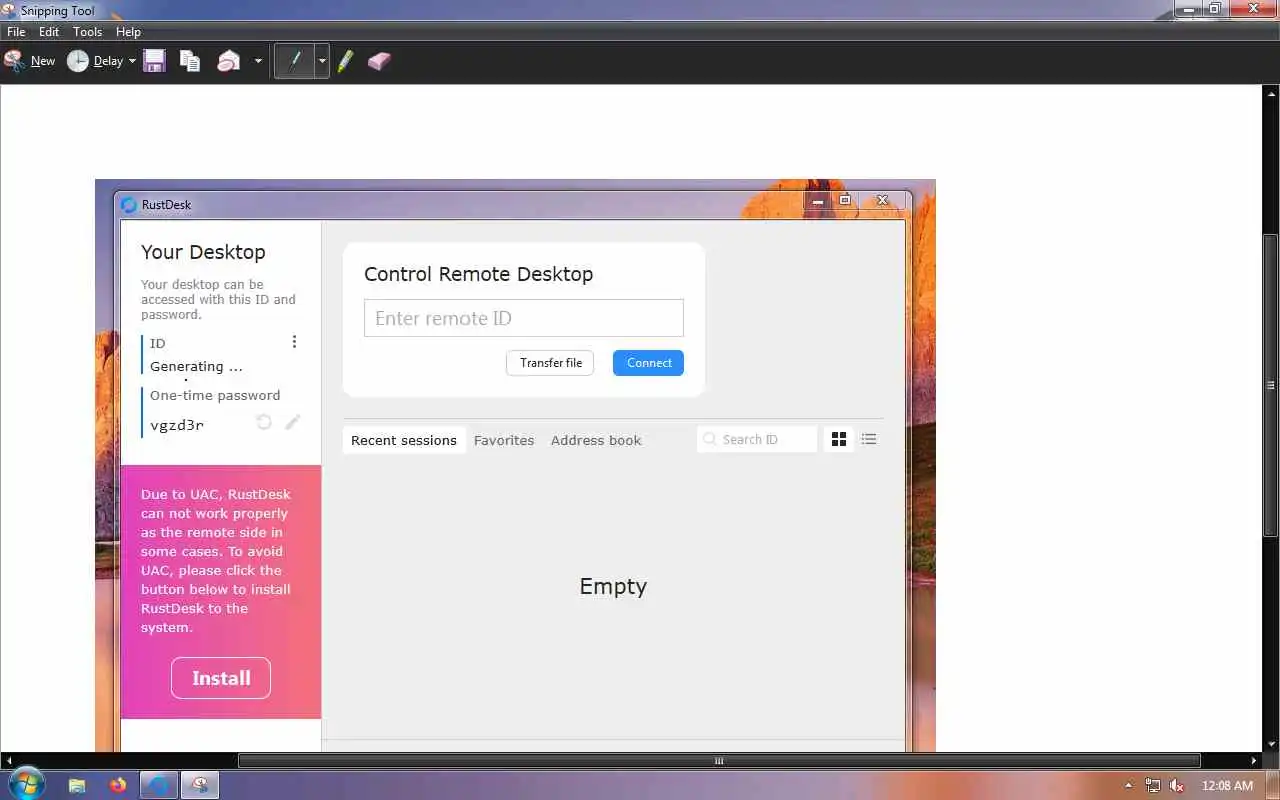Screen dimensions: 1280x800
Task: Click the horizontal scrollbar right arrow
Action: click(1255, 761)
